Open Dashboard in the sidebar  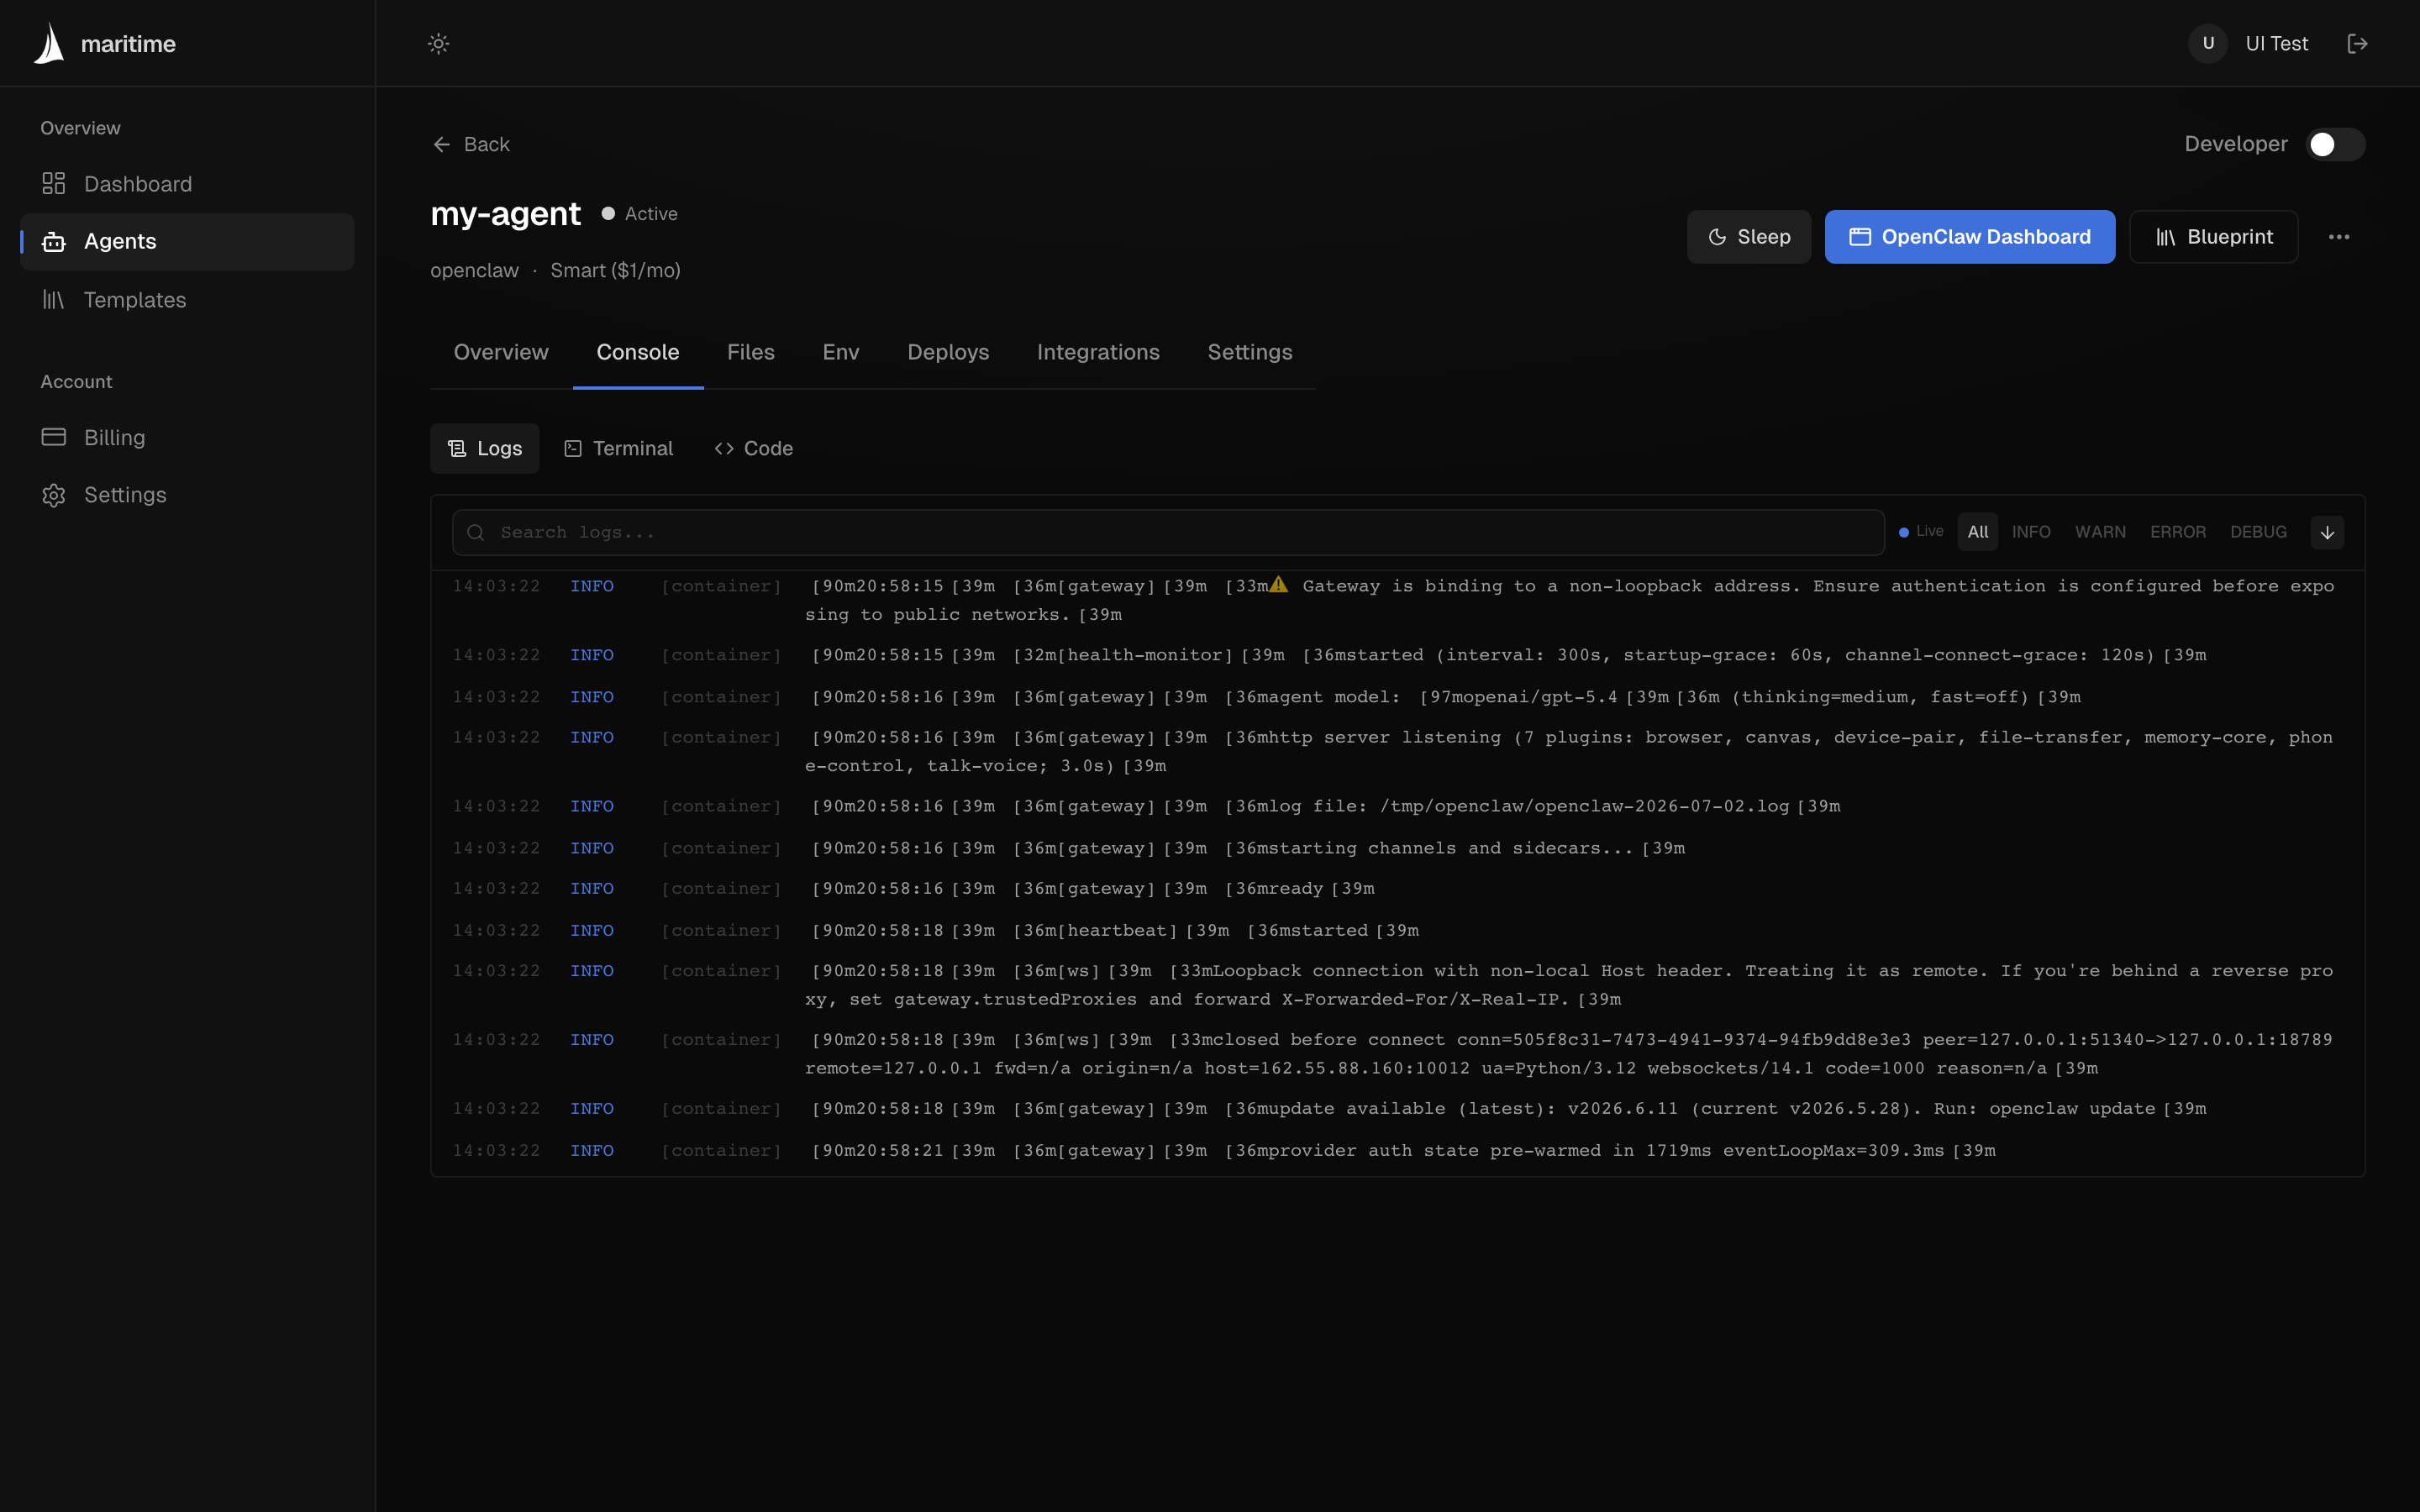[x=187, y=184]
